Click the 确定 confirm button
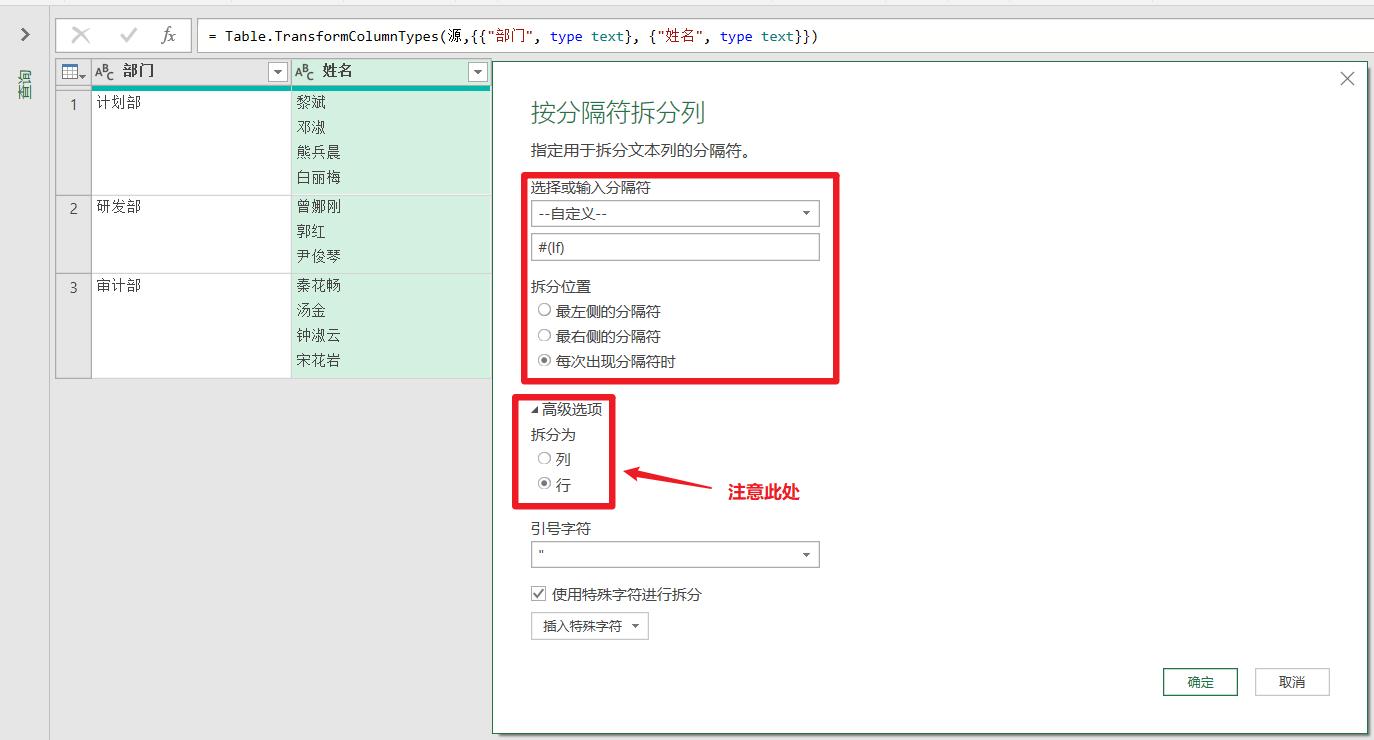This screenshot has height=740, width=1374. [1199, 681]
